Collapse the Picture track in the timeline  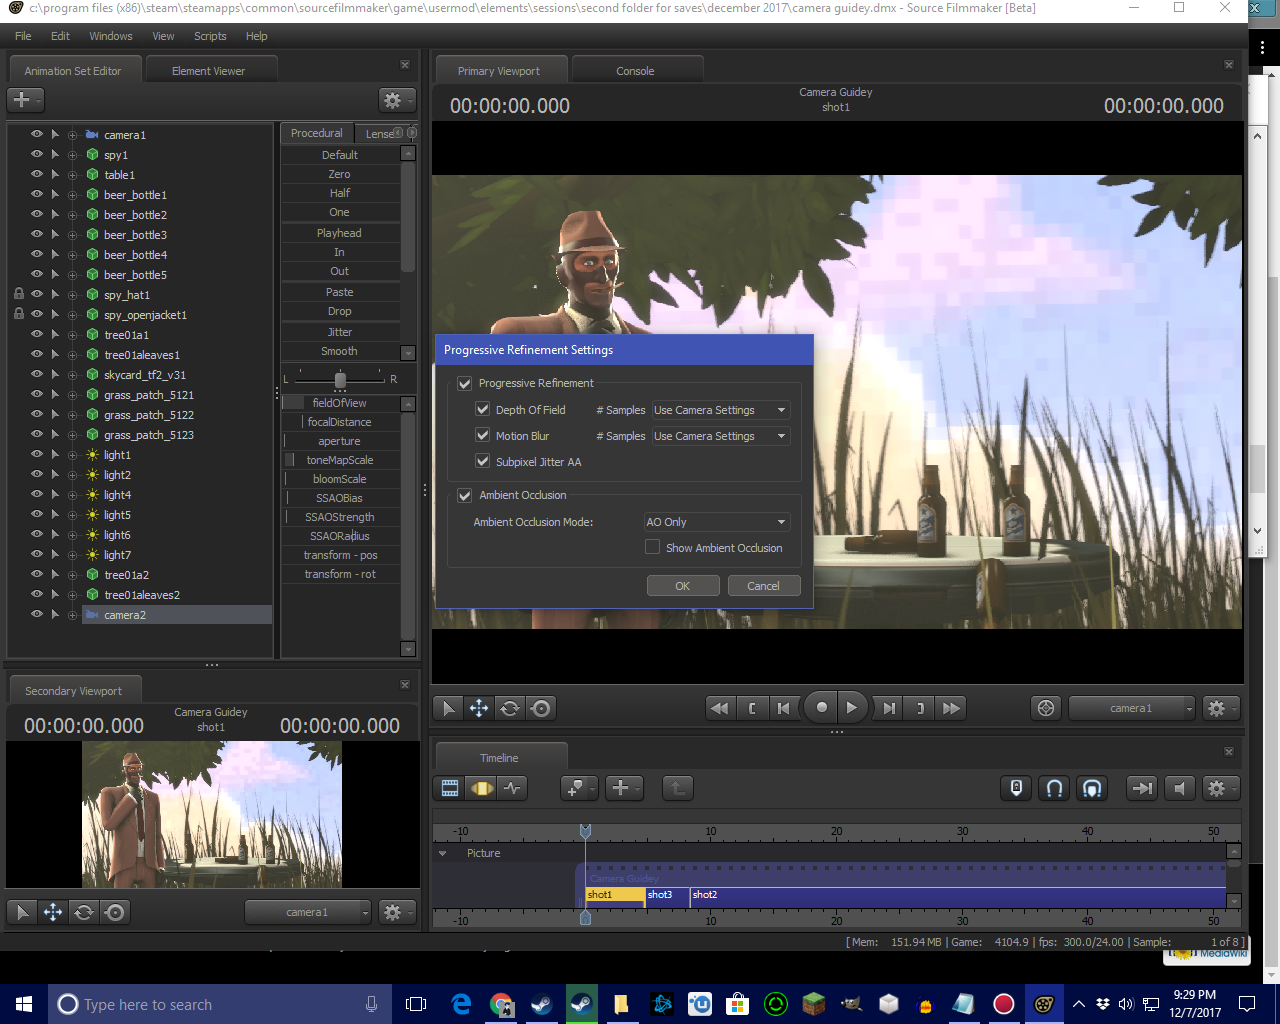click(442, 853)
